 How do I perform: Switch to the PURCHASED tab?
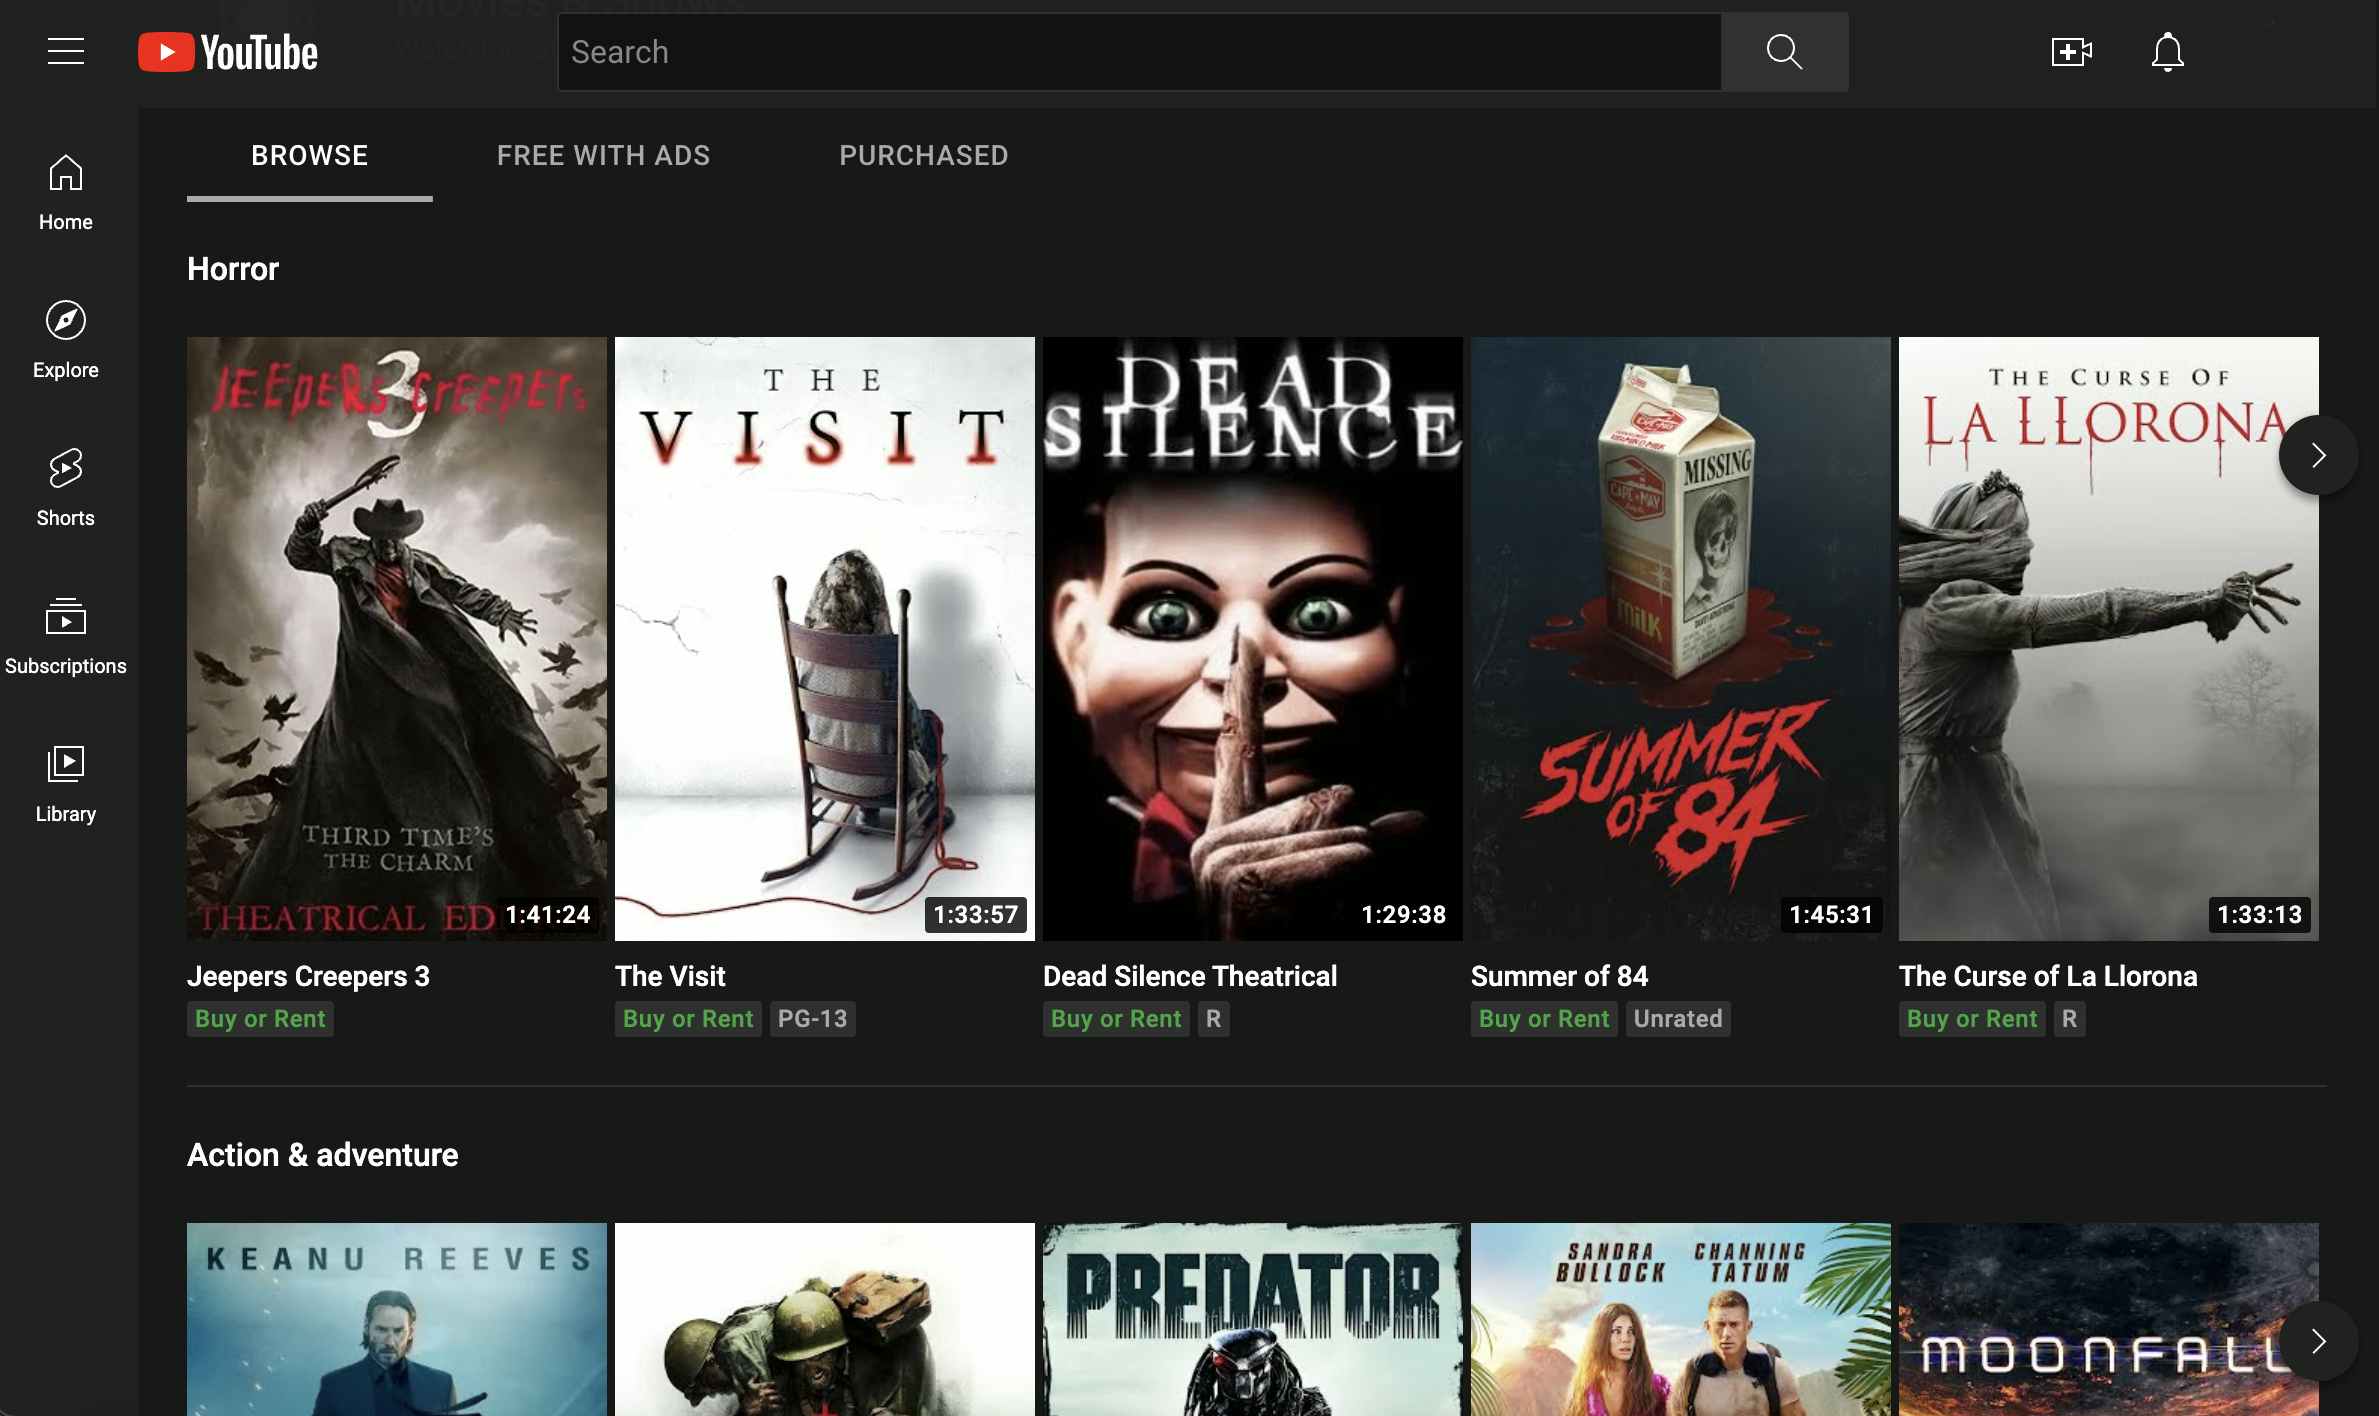(x=923, y=156)
